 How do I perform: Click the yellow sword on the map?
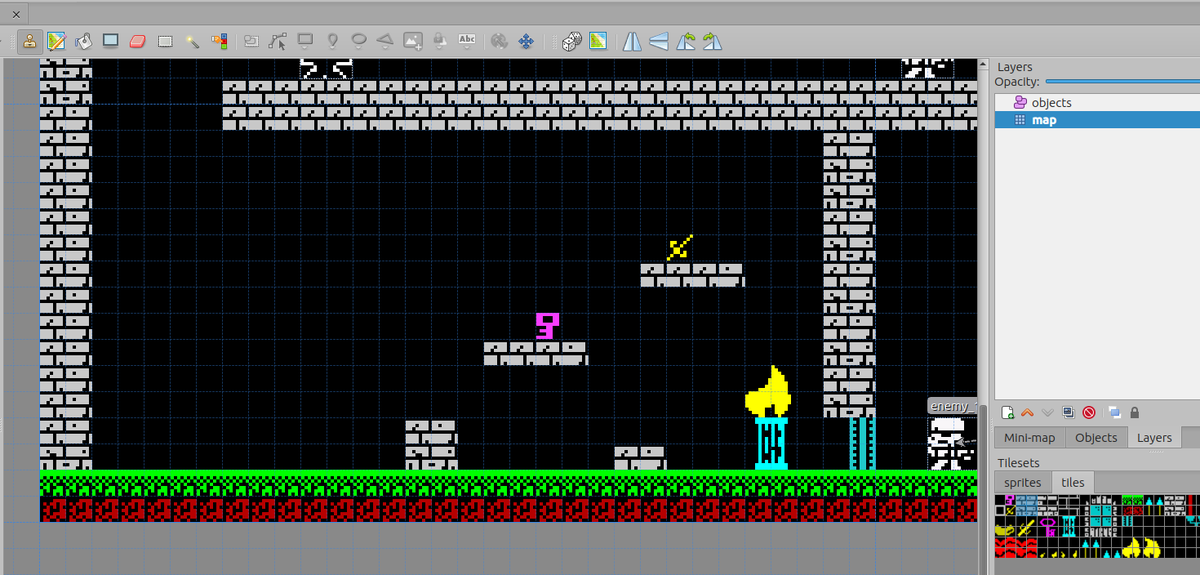[680, 247]
